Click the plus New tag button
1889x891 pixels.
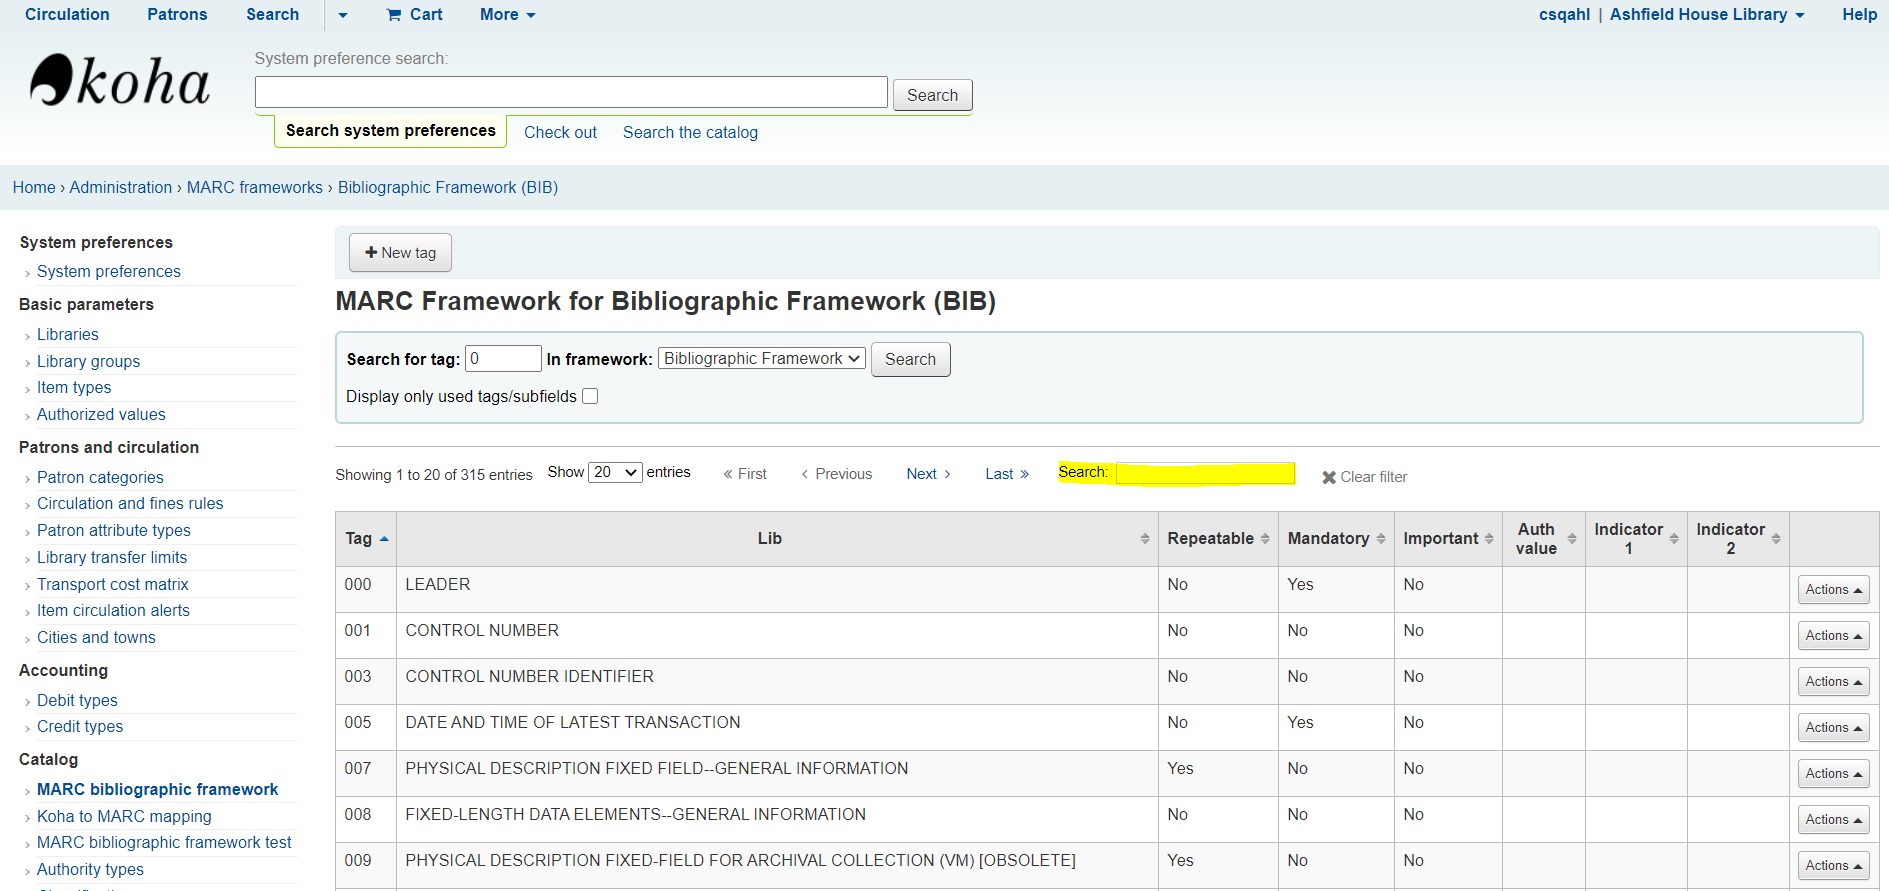pos(400,253)
